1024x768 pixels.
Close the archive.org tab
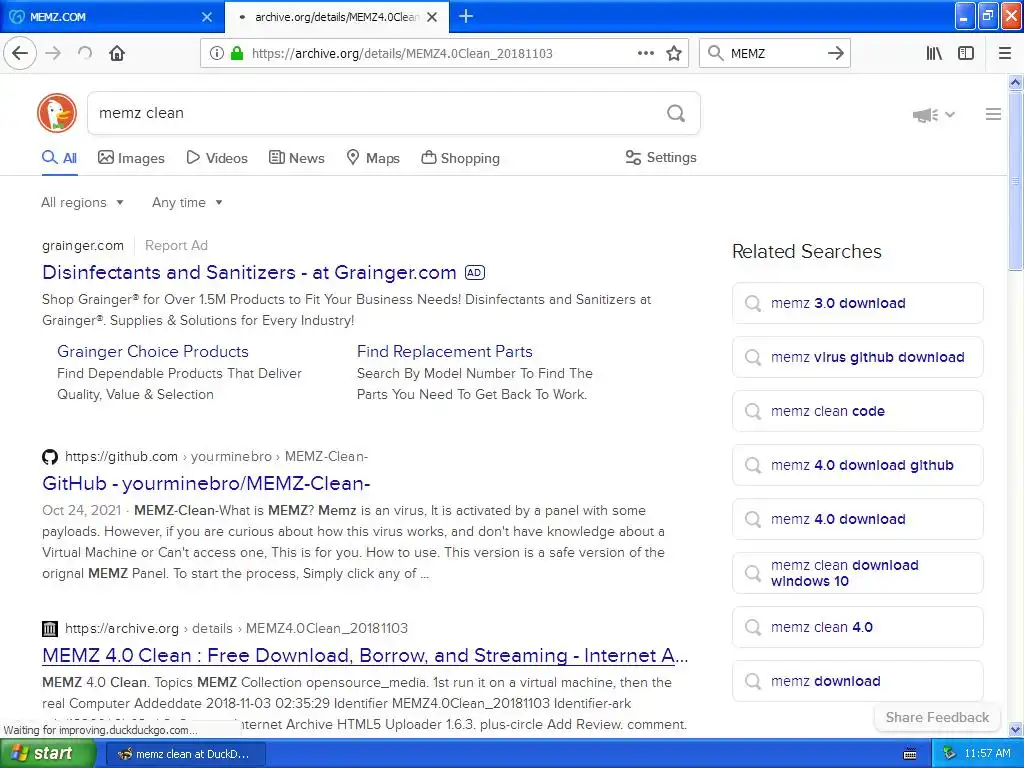click(432, 17)
